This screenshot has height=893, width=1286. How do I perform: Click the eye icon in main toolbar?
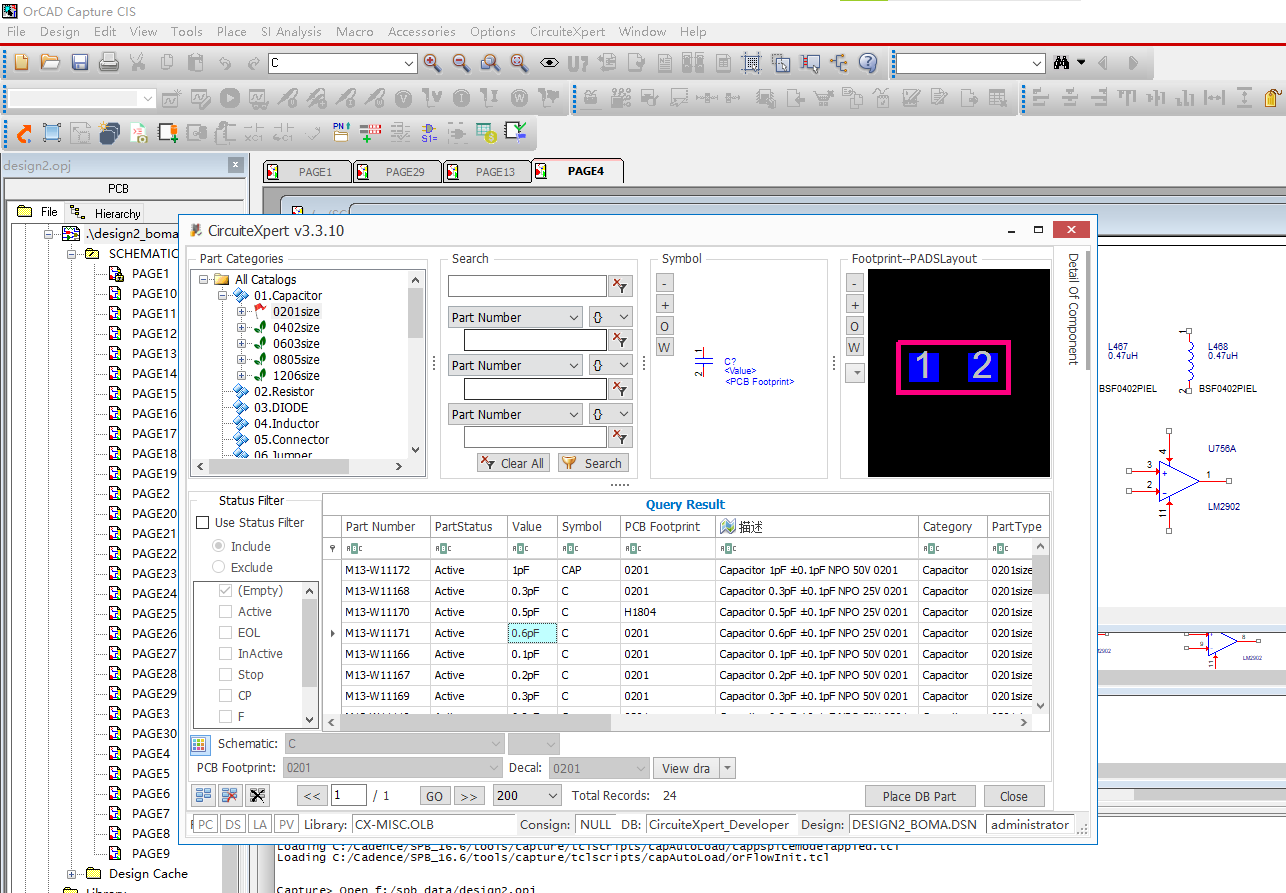point(549,63)
